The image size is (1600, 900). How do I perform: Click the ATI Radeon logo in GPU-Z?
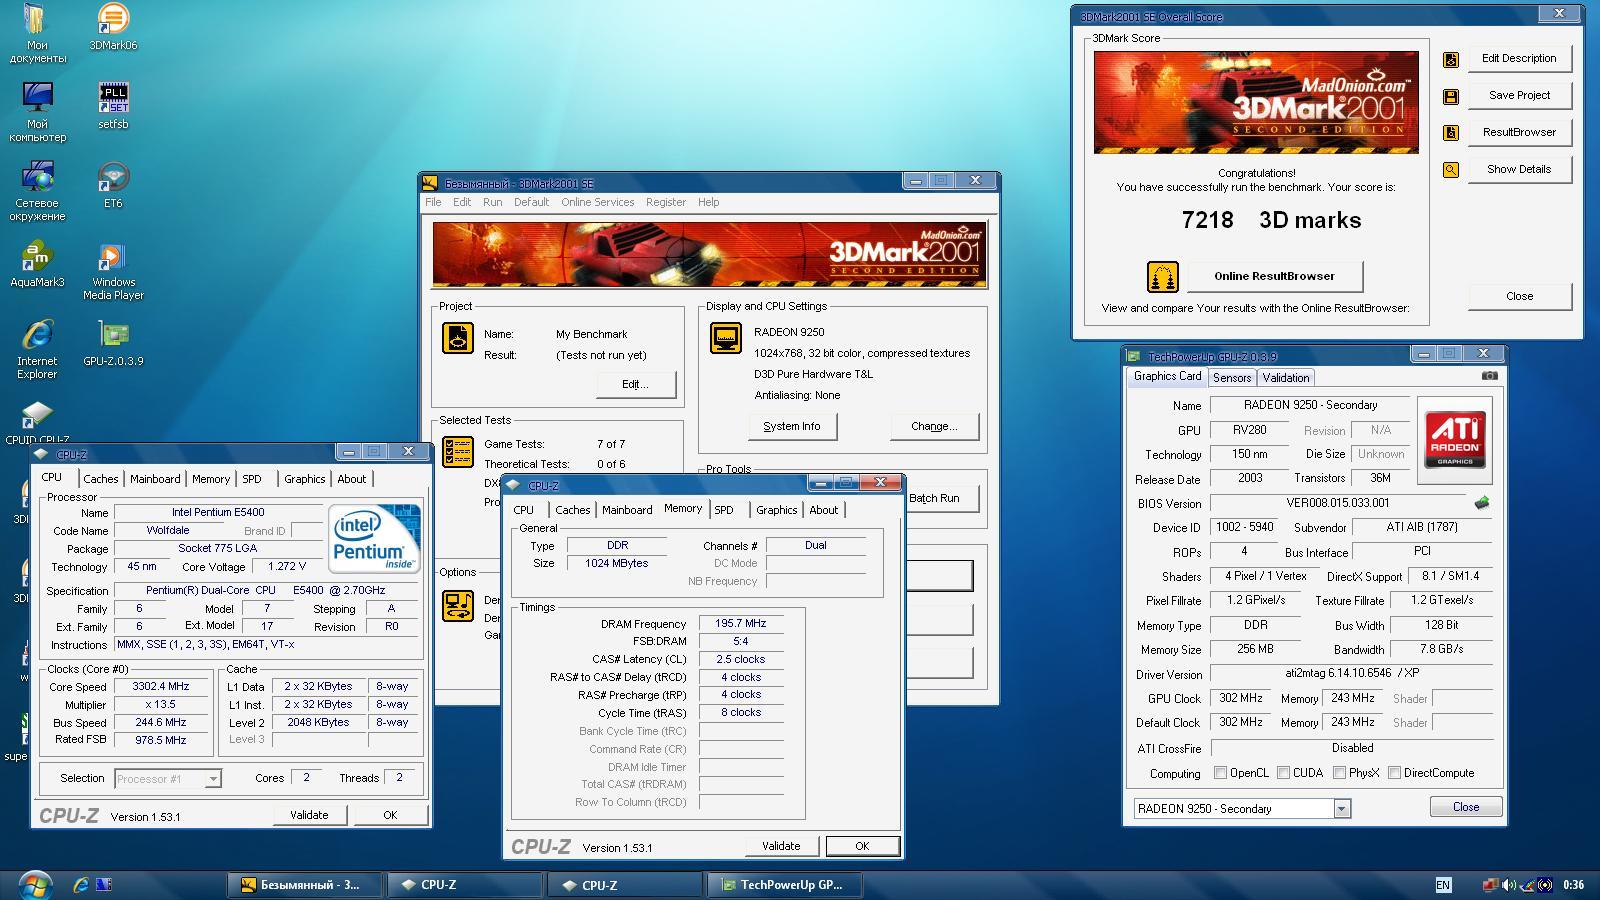[x=1455, y=440]
